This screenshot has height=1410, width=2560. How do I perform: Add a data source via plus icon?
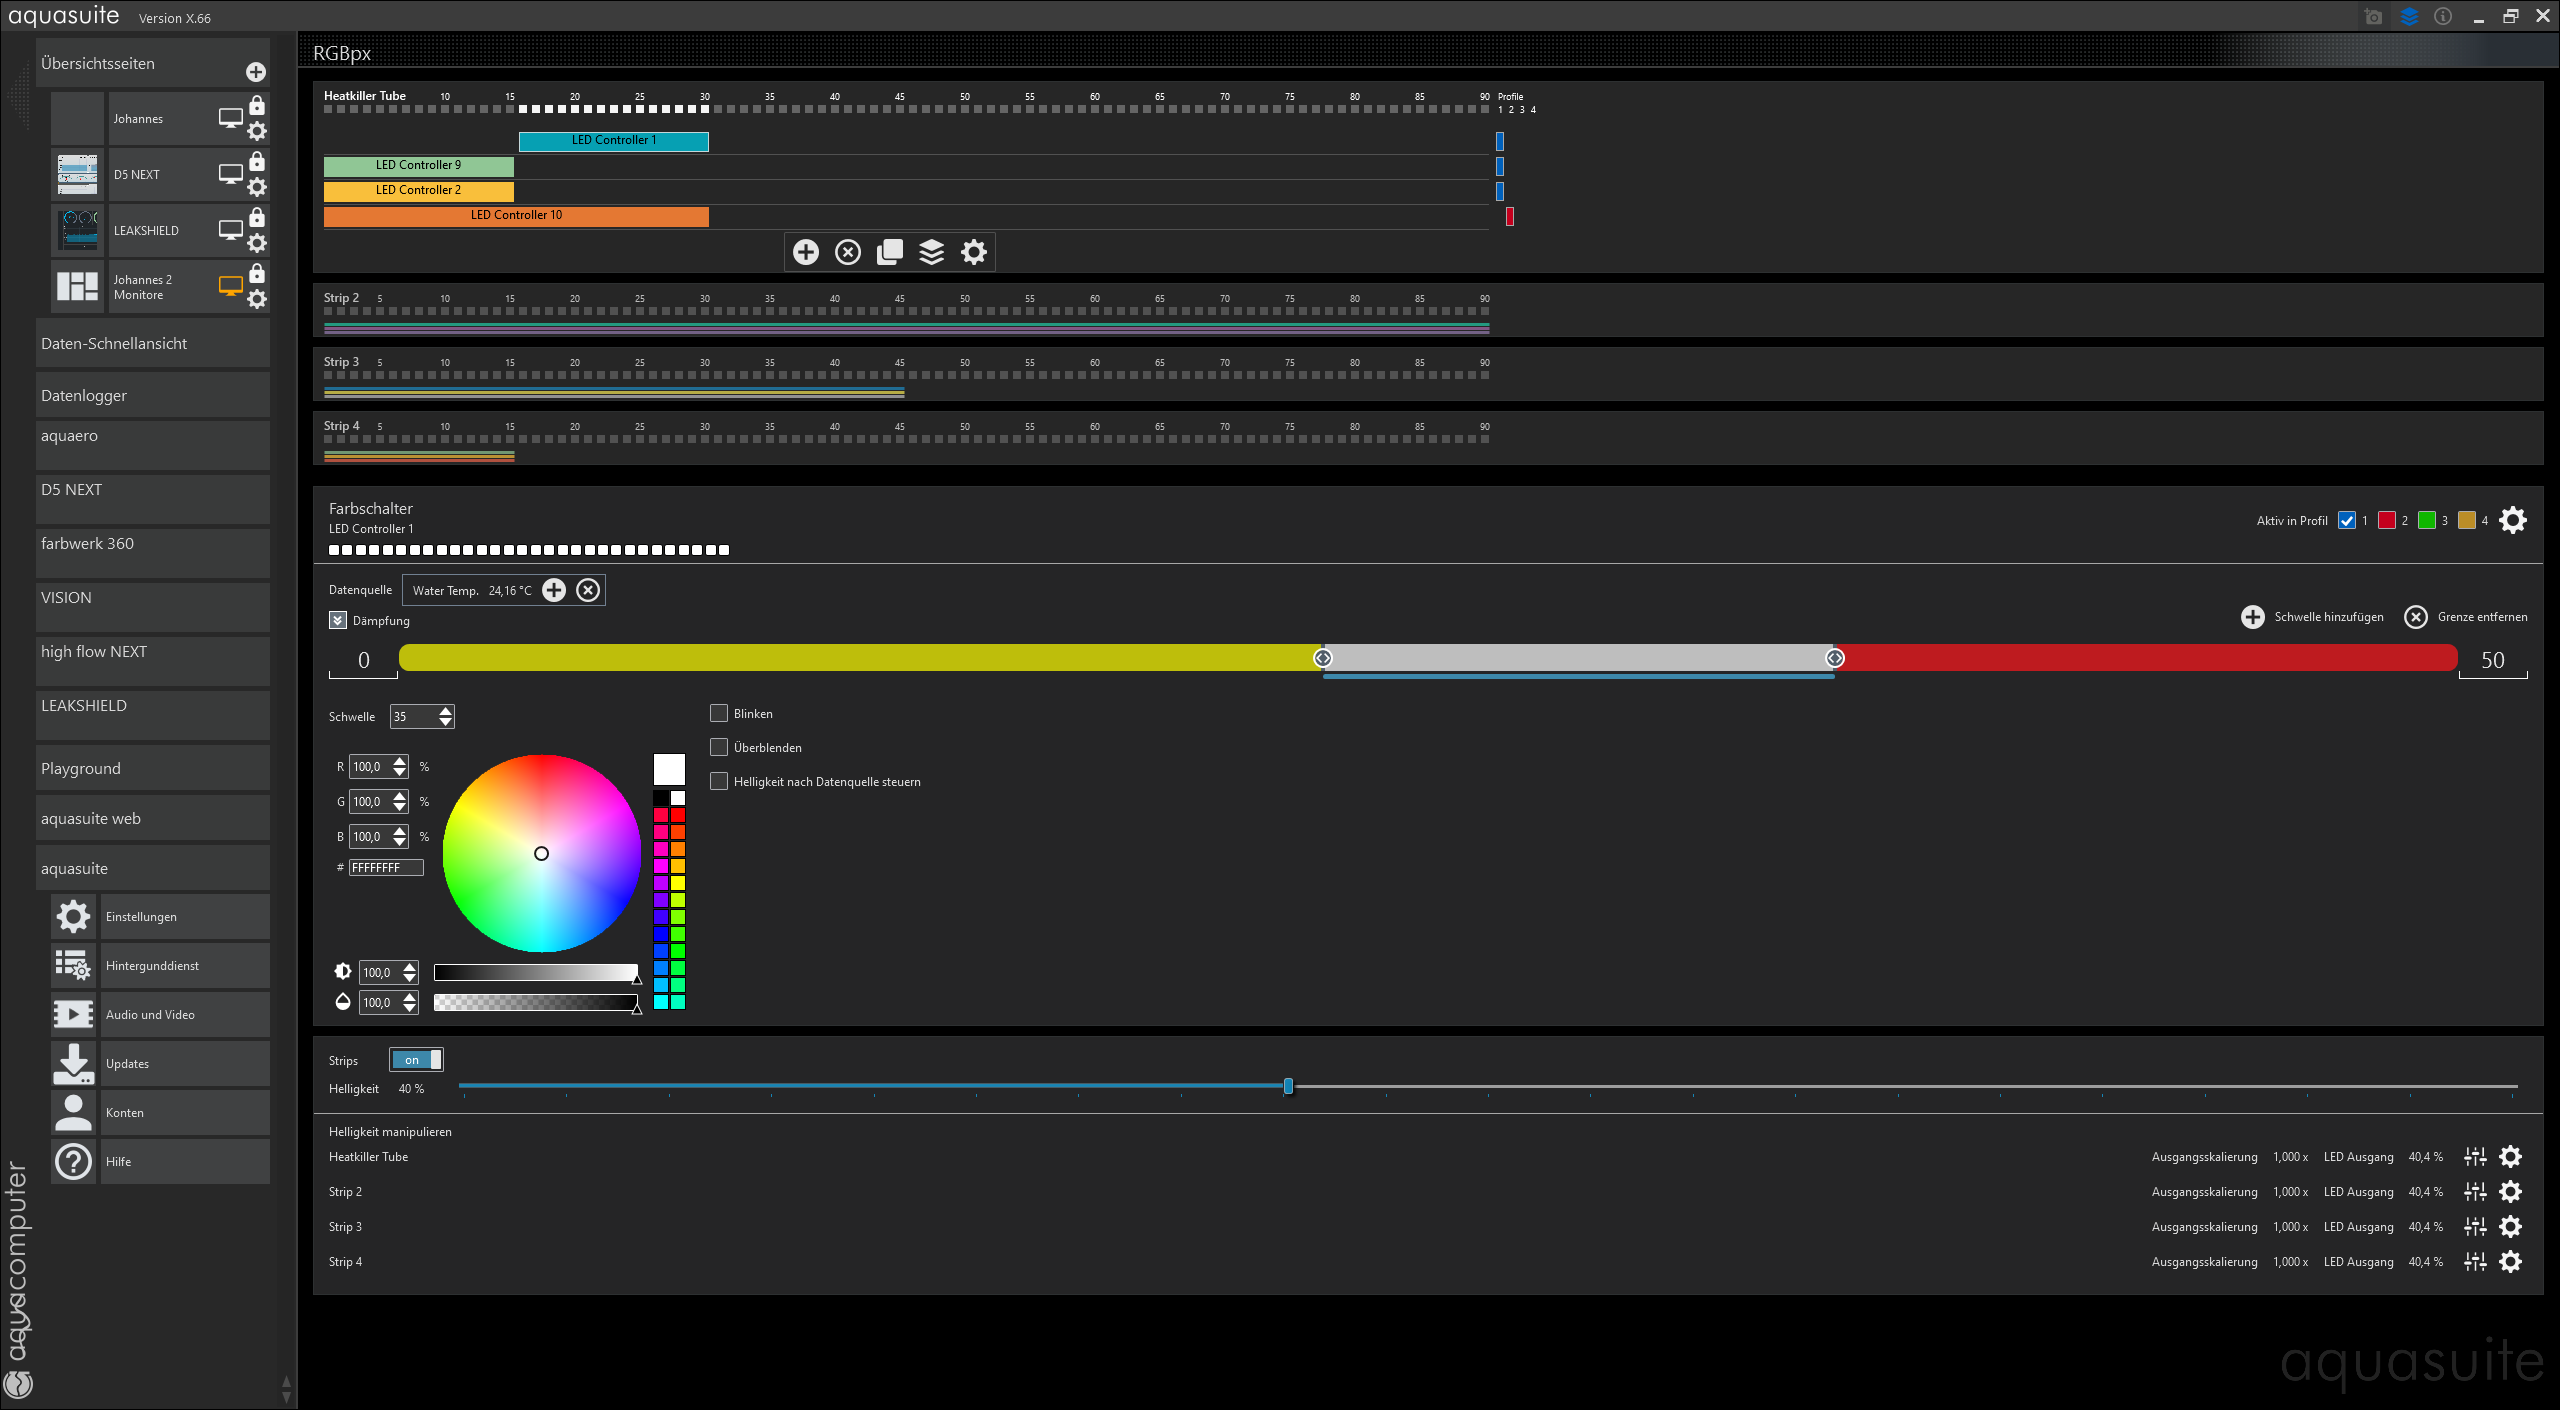pyautogui.click(x=554, y=590)
